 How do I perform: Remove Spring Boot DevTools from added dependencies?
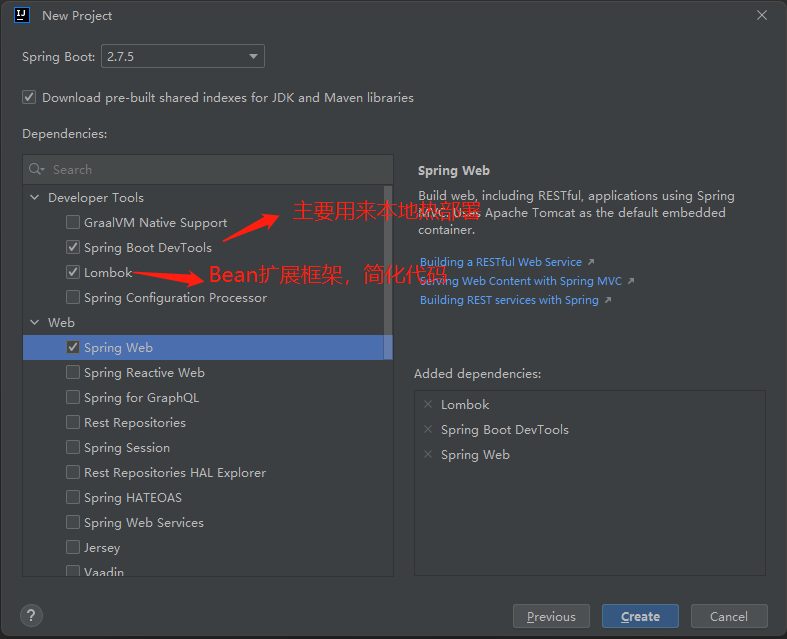coord(428,429)
